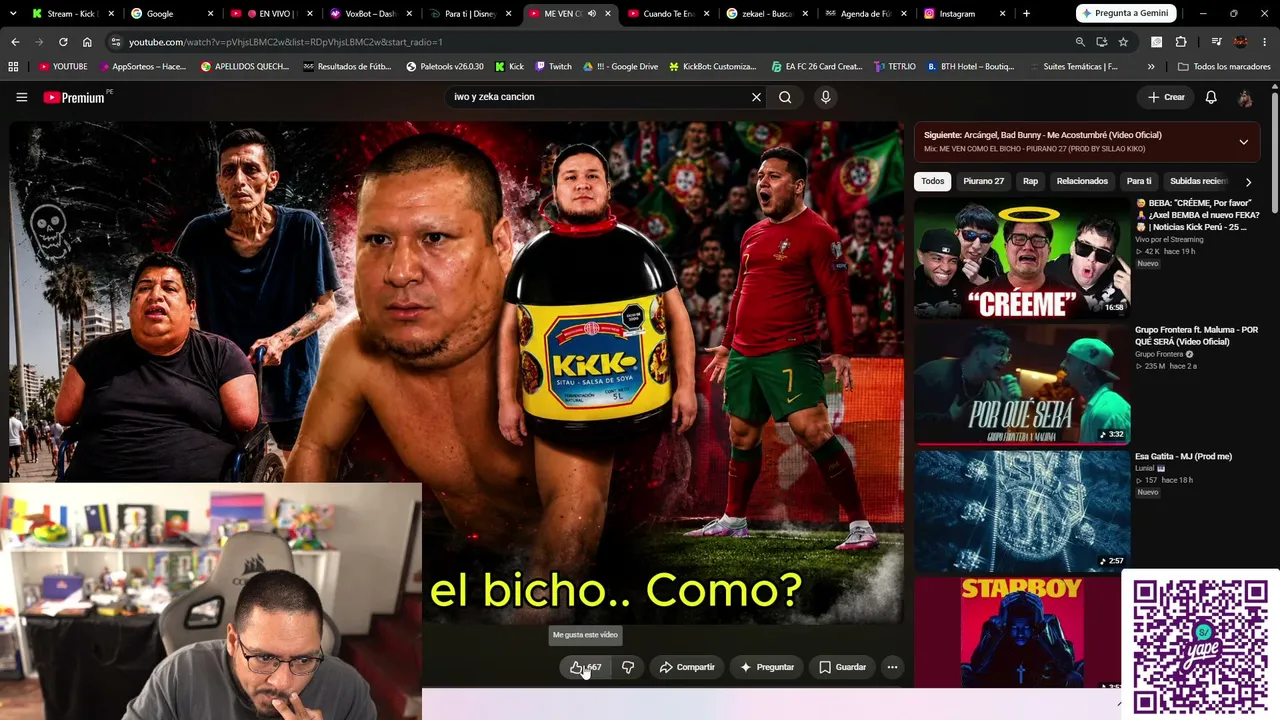Clear the YouTube search box text
The width and height of the screenshot is (1280, 720).
point(756,97)
